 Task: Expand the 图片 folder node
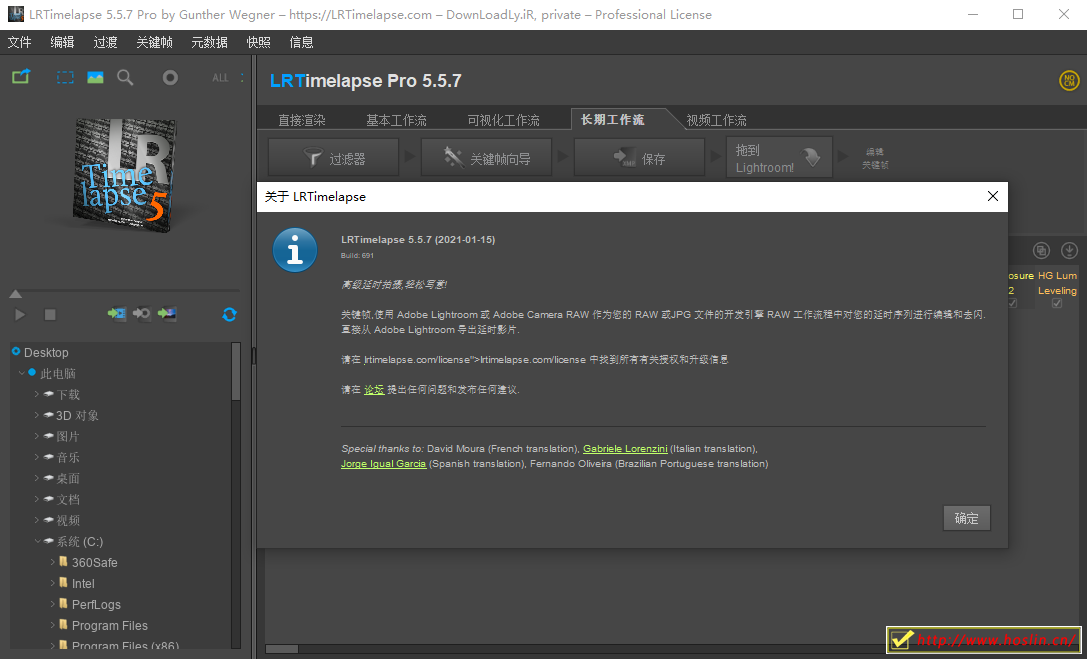37,436
